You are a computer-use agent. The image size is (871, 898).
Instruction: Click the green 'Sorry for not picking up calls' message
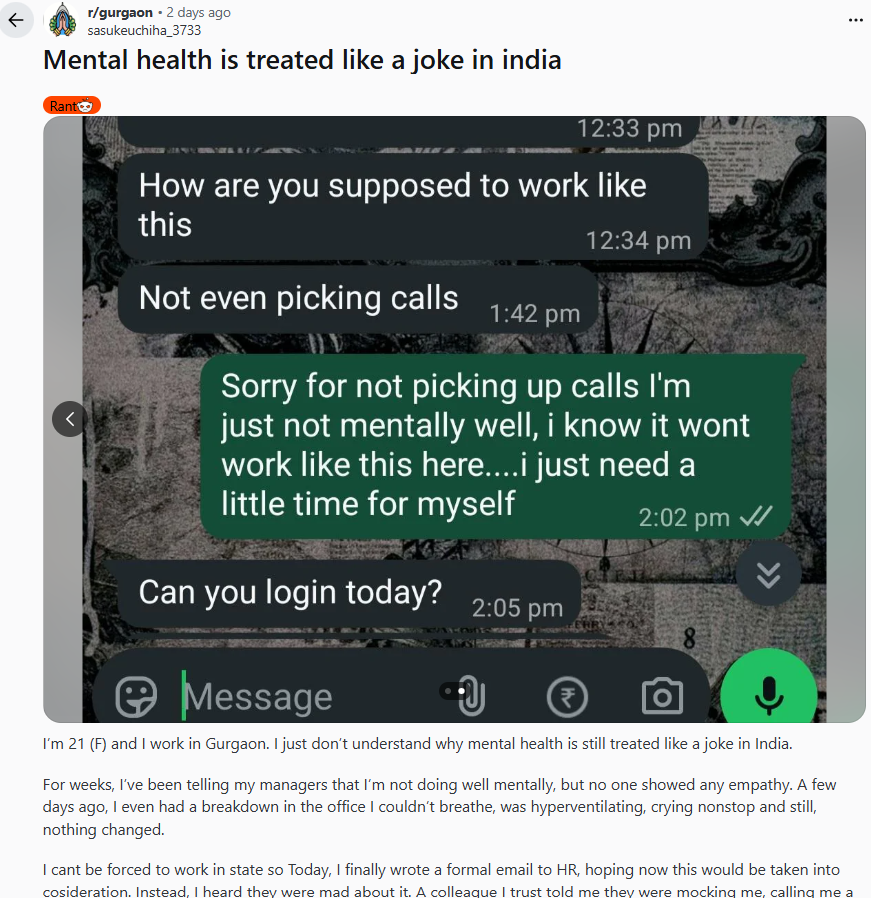(x=496, y=447)
